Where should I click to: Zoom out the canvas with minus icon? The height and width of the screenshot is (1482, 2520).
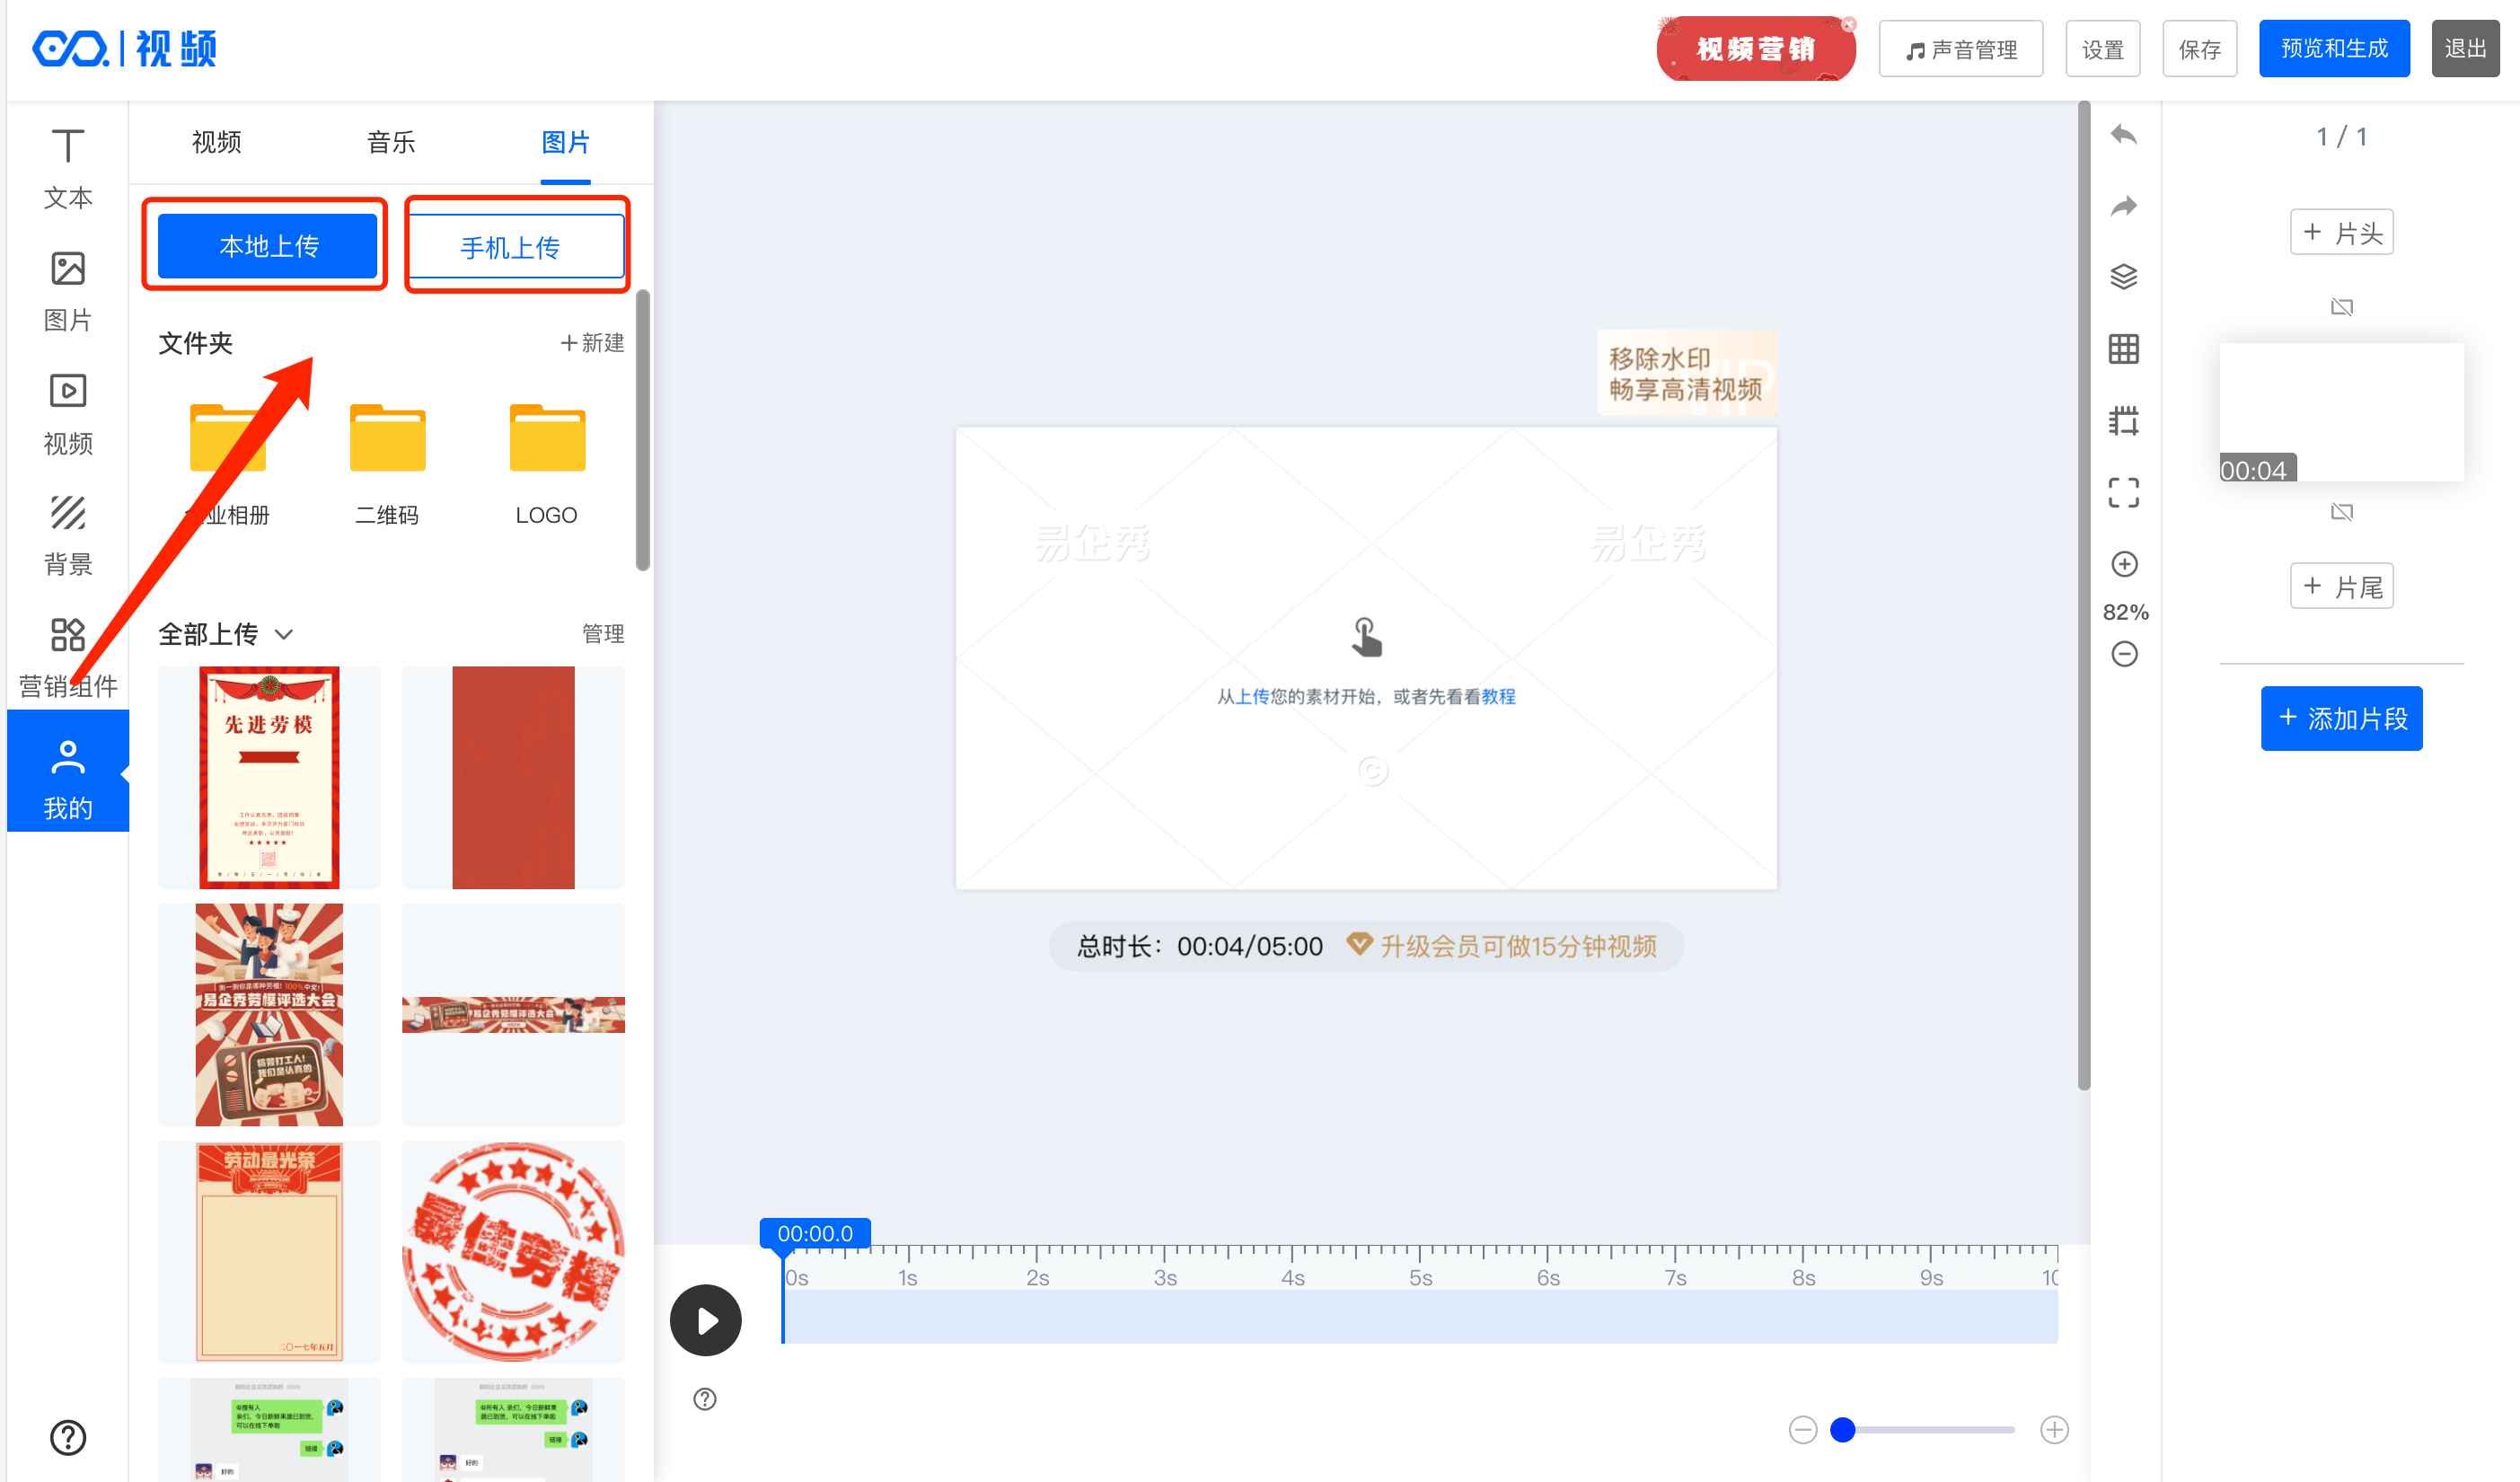[2124, 654]
